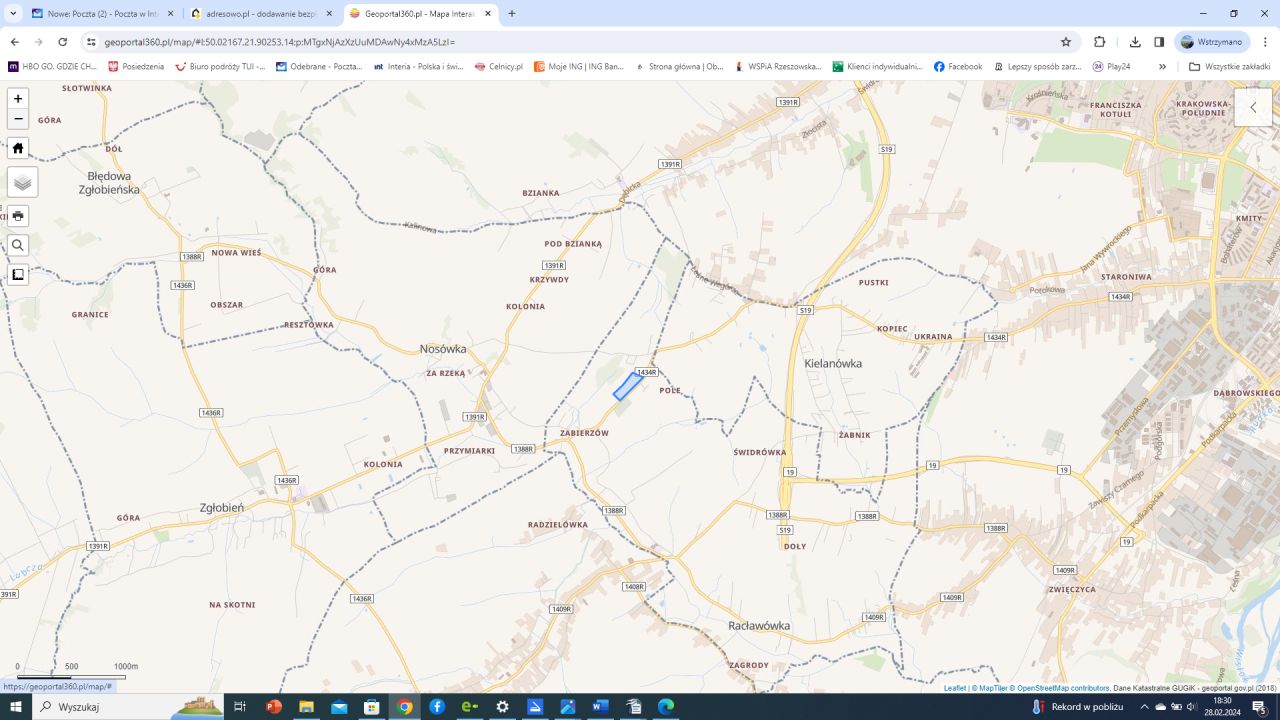Close the adresowo.pl tab
The height and width of the screenshot is (720, 1280).
[x=329, y=14]
